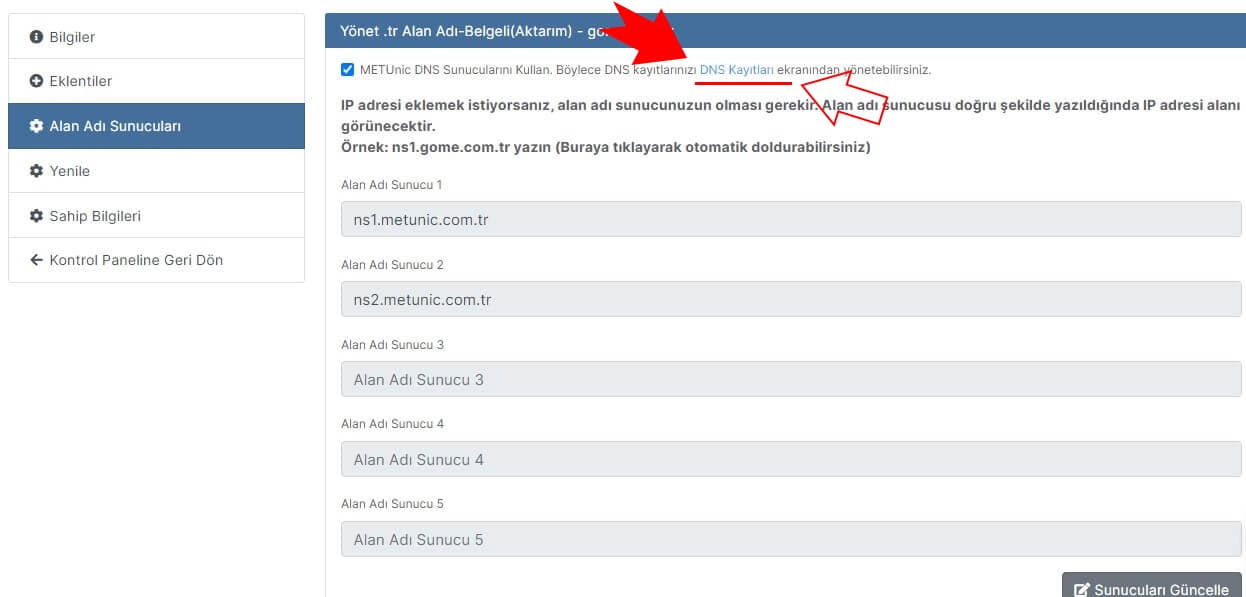
Task: Click the back arrow icon in sidebar
Action: click(x=36, y=260)
